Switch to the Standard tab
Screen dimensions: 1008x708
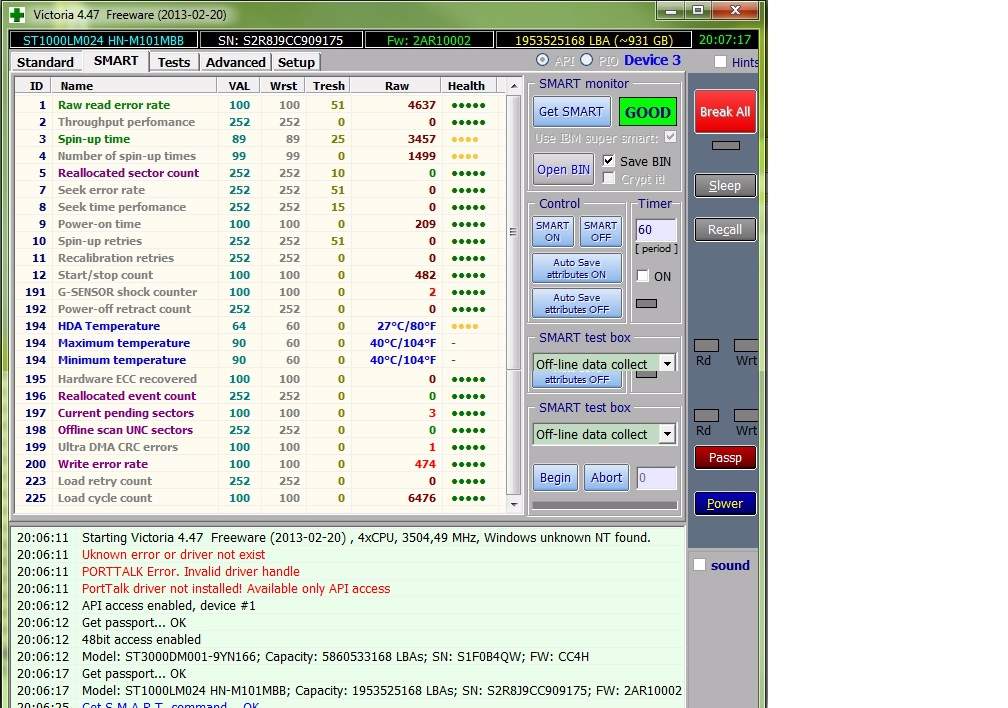coord(45,62)
